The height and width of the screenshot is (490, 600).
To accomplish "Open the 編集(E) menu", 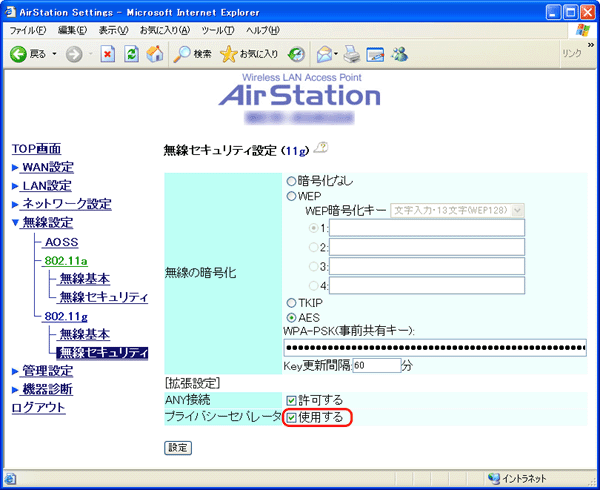I will click(72, 30).
